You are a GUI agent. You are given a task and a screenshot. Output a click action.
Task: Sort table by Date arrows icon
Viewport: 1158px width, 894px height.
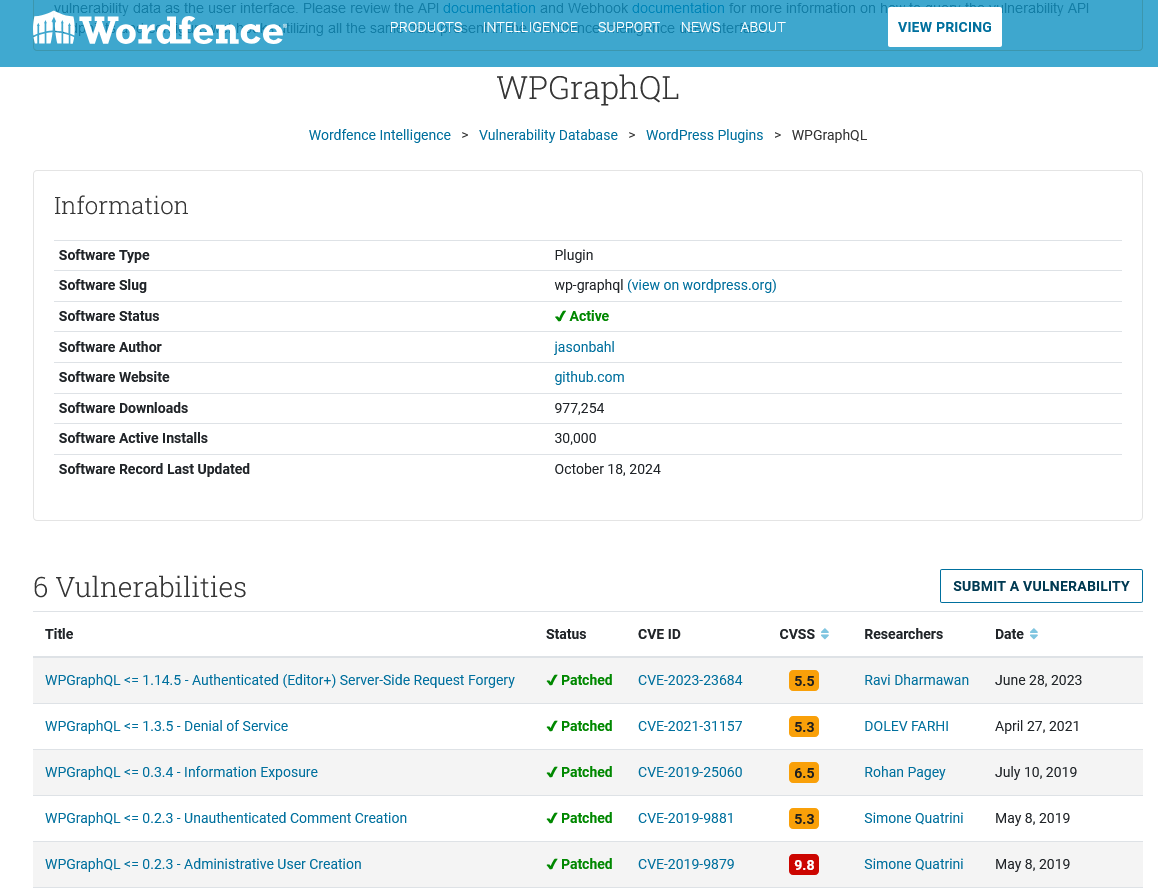pos(1034,634)
